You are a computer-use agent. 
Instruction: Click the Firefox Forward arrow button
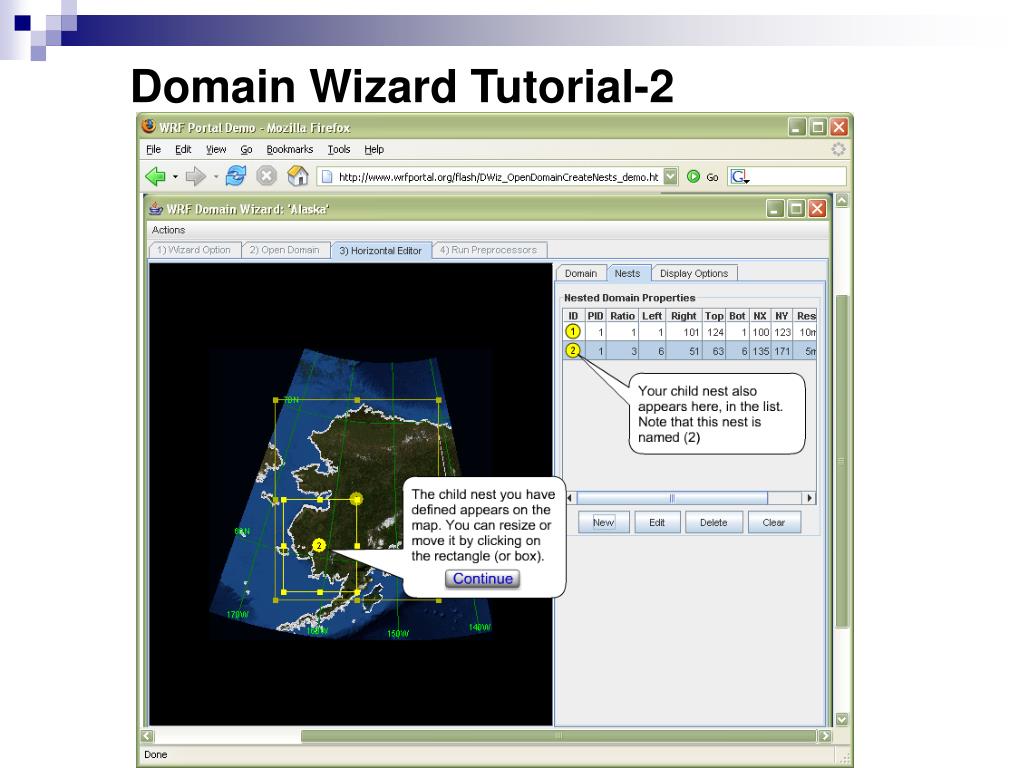[x=195, y=176]
